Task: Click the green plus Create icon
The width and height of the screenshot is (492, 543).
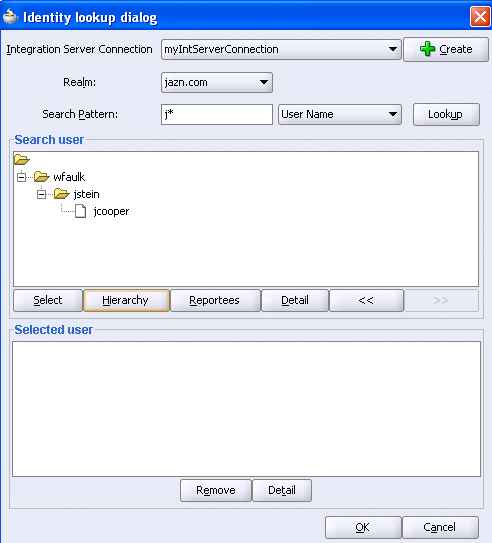Action: pyautogui.click(x=427, y=49)
